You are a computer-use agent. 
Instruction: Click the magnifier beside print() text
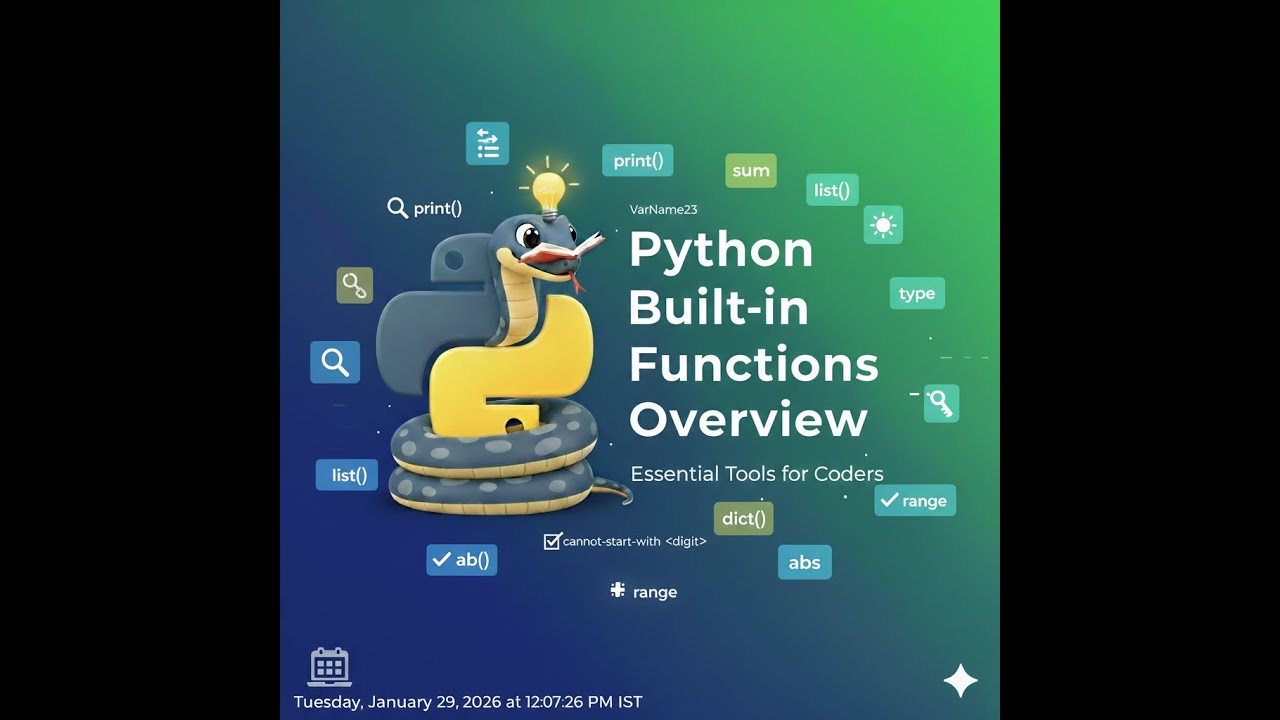397,208
